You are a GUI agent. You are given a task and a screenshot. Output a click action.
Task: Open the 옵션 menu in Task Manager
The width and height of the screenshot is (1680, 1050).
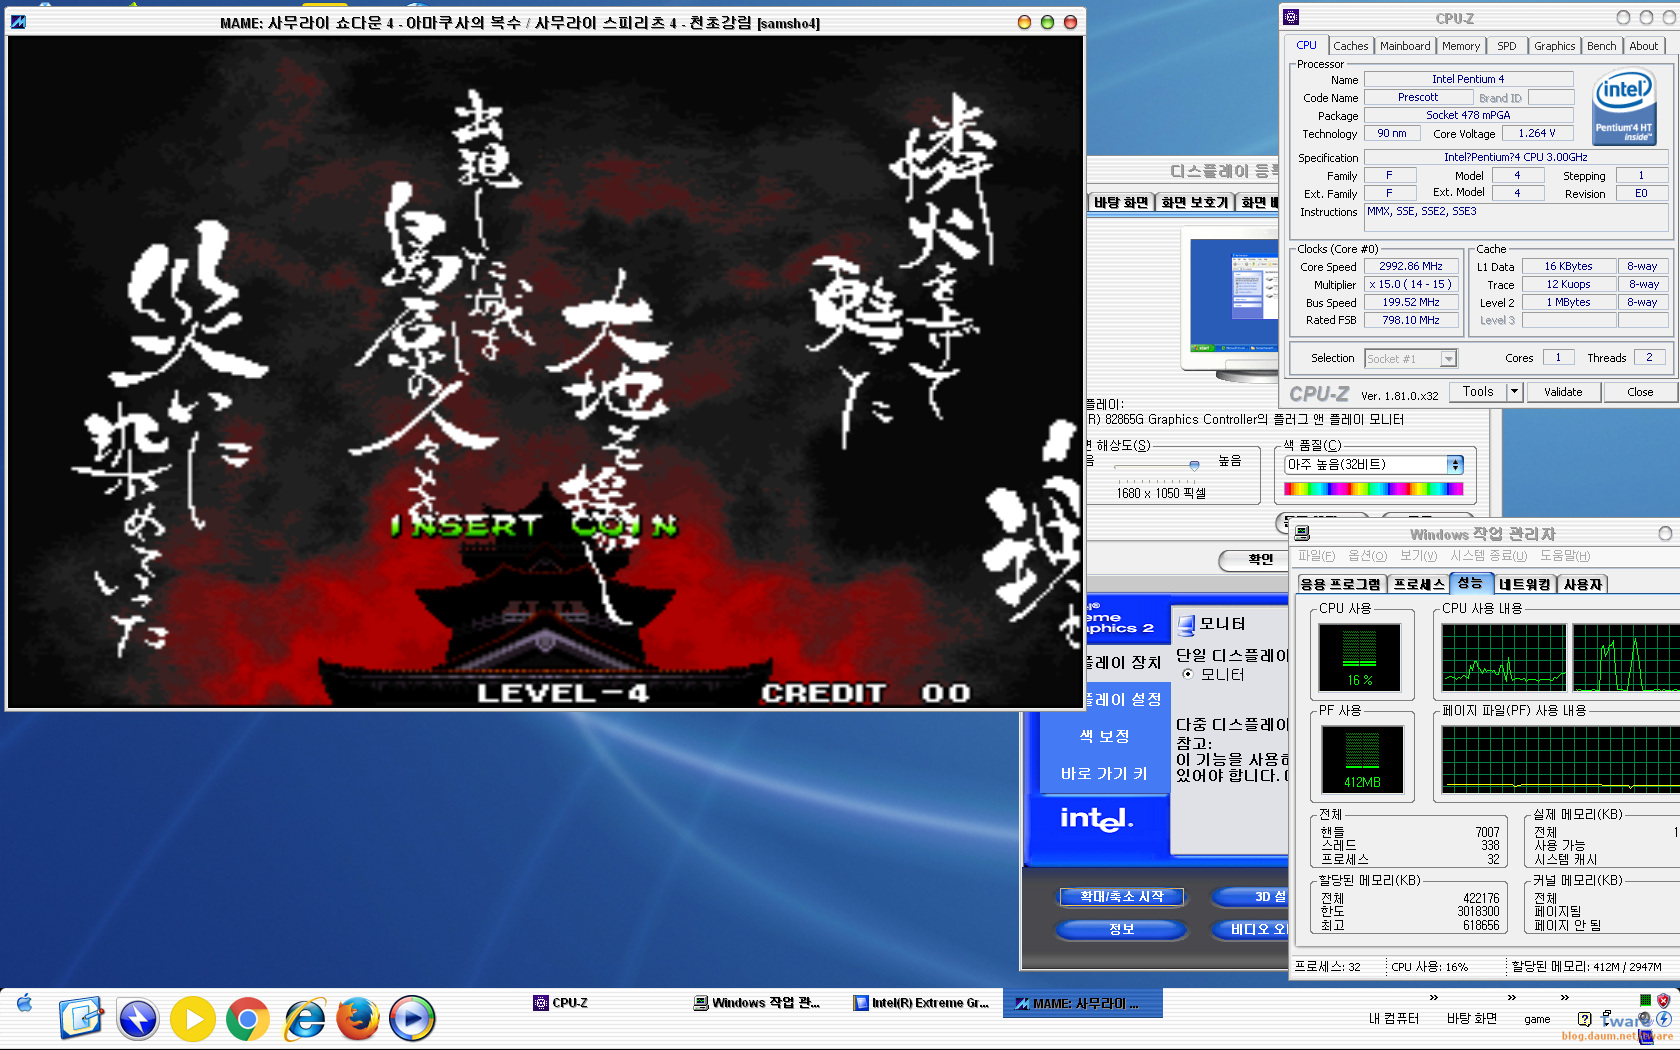tap(1367, 556)
